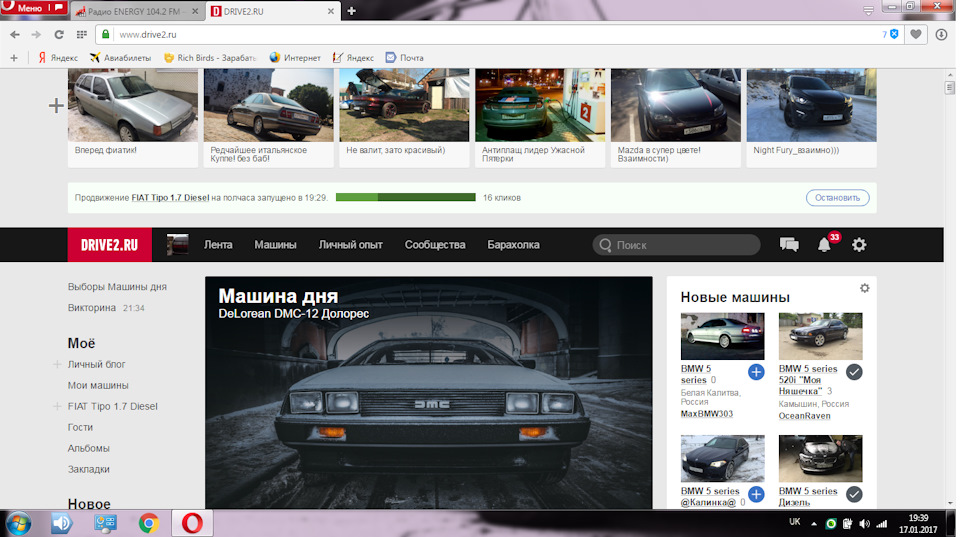Open the user avatar in nav bar
The height and width of the screenshot is (537, 960).
[178, 245]
